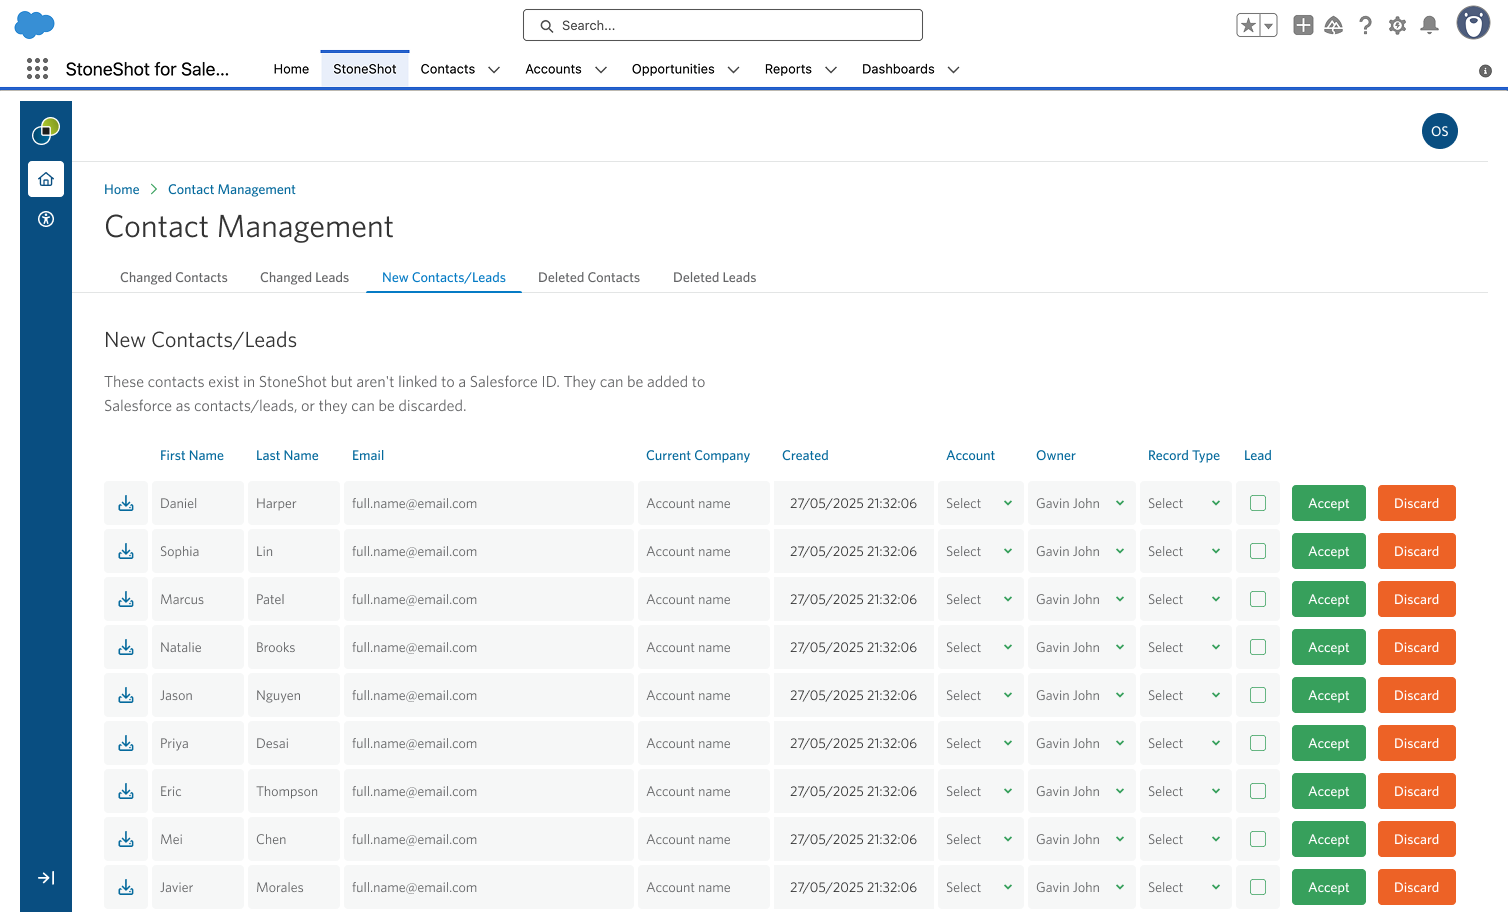Click Contact Management breadcrumb link
1508x912 pixels.
click(x=232, y=189)
